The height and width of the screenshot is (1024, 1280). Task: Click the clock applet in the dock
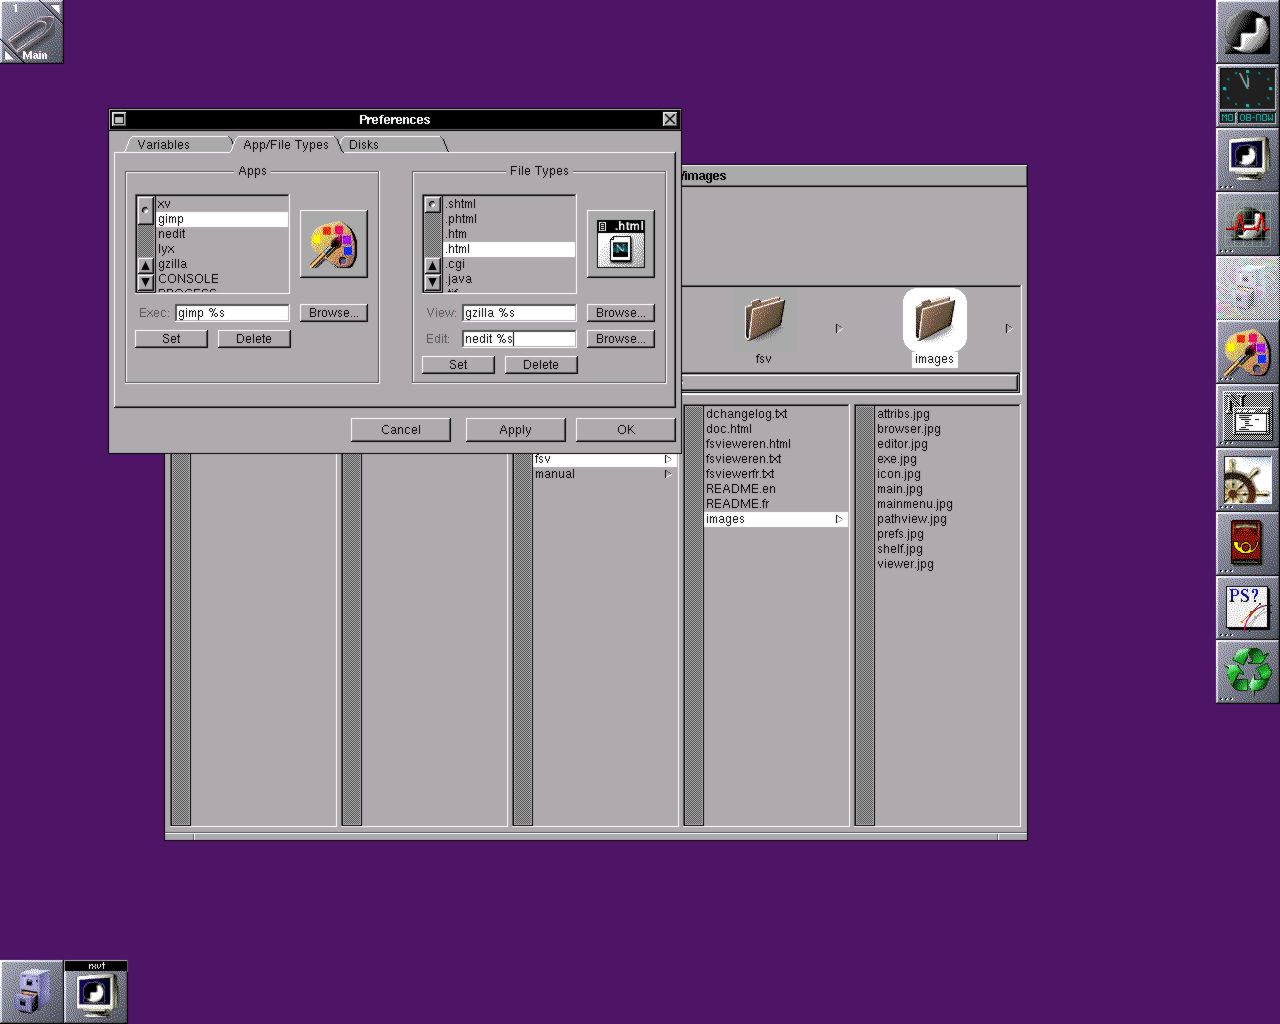(x=1247, y=95)
